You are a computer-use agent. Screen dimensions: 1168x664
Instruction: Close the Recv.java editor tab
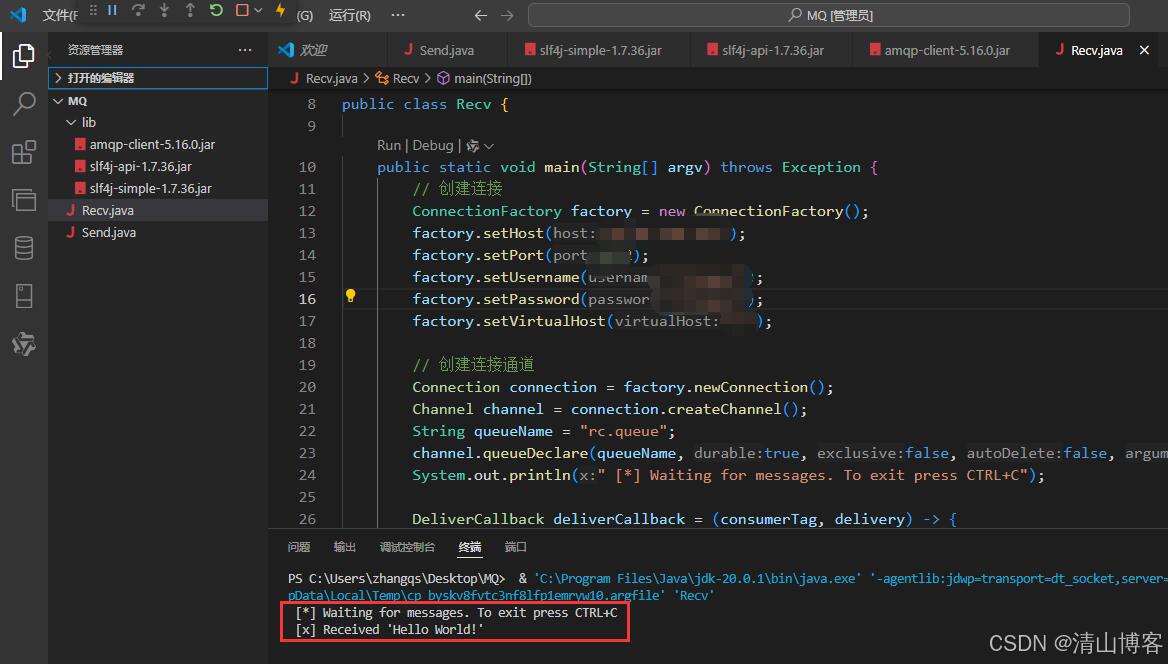pos(1144,50)
